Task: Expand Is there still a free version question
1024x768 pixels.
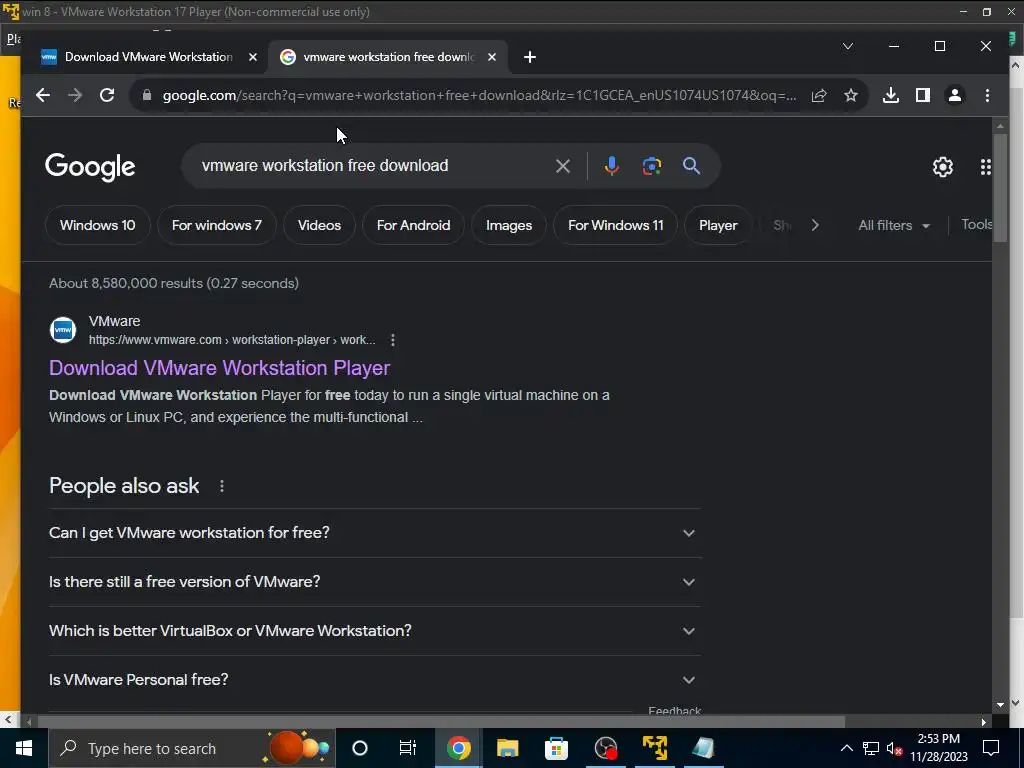Action: [x=375, y=582]
